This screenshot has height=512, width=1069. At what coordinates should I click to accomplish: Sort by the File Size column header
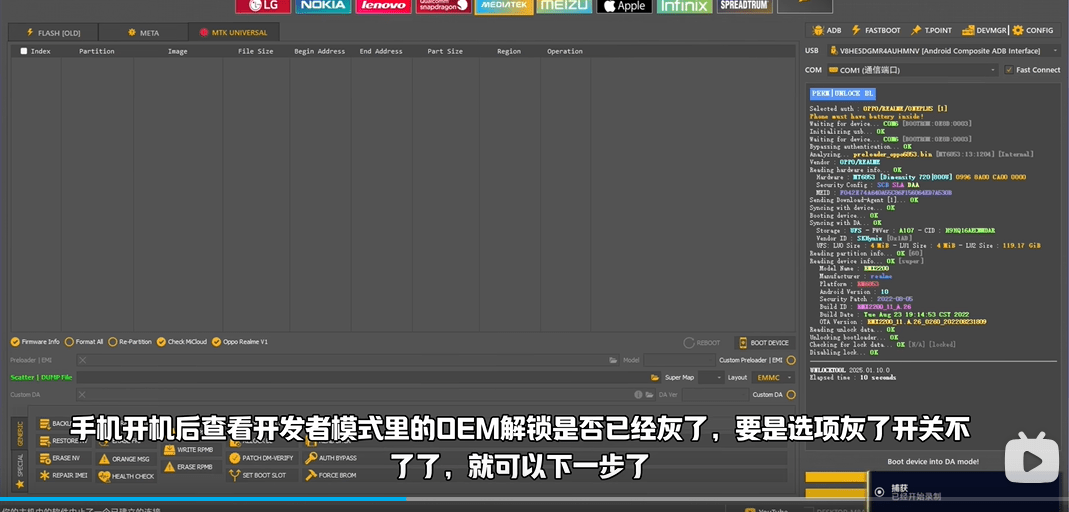click(x=256, y=51)
